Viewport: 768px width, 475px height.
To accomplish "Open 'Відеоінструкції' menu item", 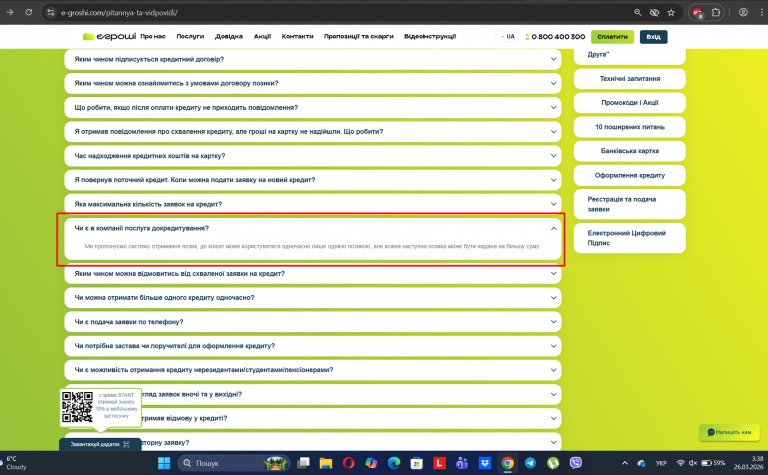I will click(430, 37).
